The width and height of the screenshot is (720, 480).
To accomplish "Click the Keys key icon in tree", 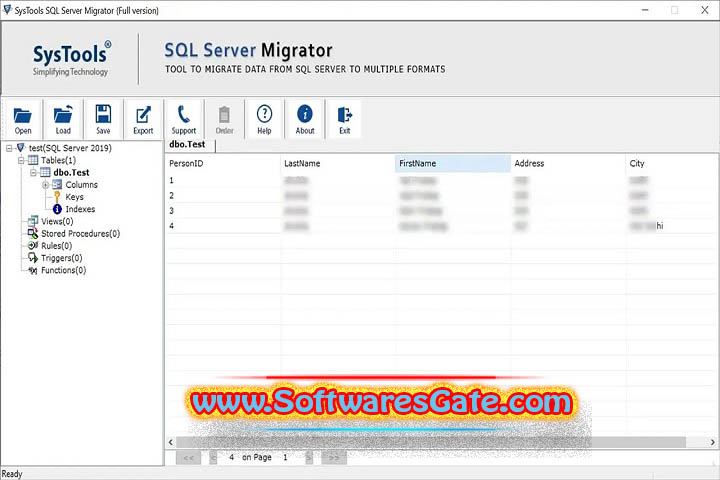I will click(57, 197).
